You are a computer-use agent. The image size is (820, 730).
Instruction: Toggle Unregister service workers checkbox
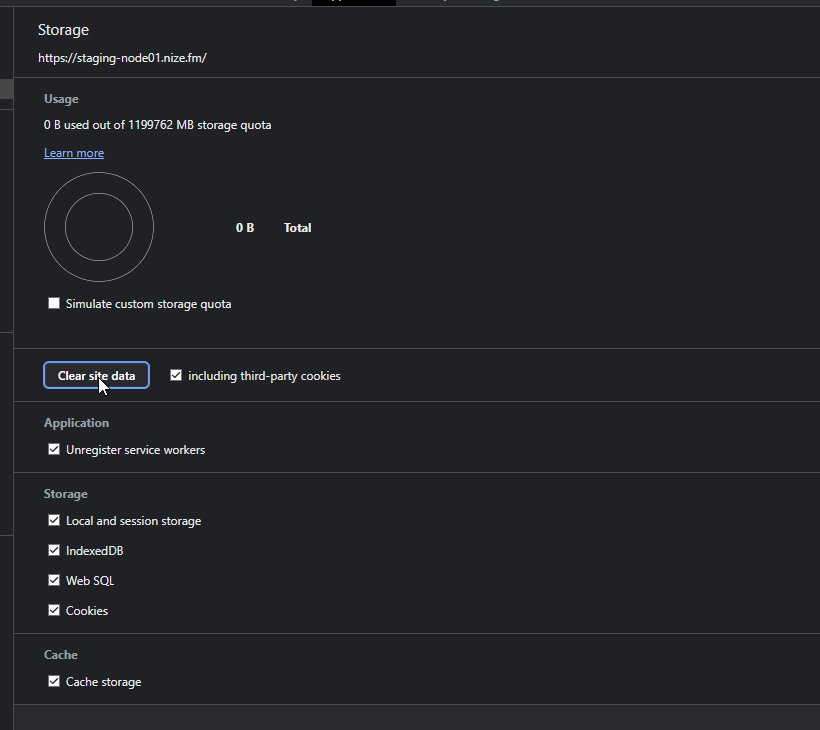[54, 450]
